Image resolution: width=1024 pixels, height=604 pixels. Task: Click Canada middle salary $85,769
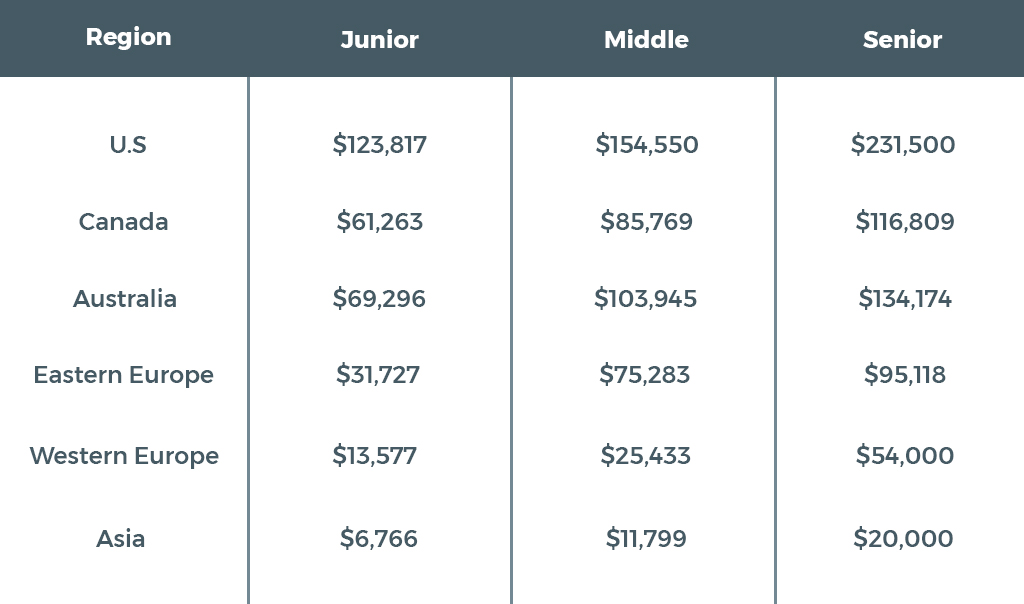pyautogui.click(x=646, y=221)
